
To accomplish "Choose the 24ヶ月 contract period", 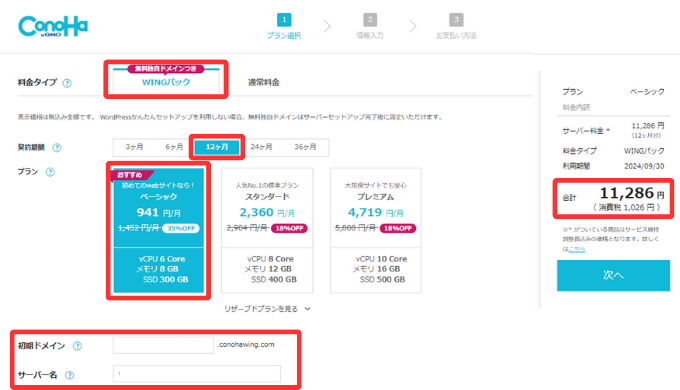I will pyautogui.click(x=261, y=147).
